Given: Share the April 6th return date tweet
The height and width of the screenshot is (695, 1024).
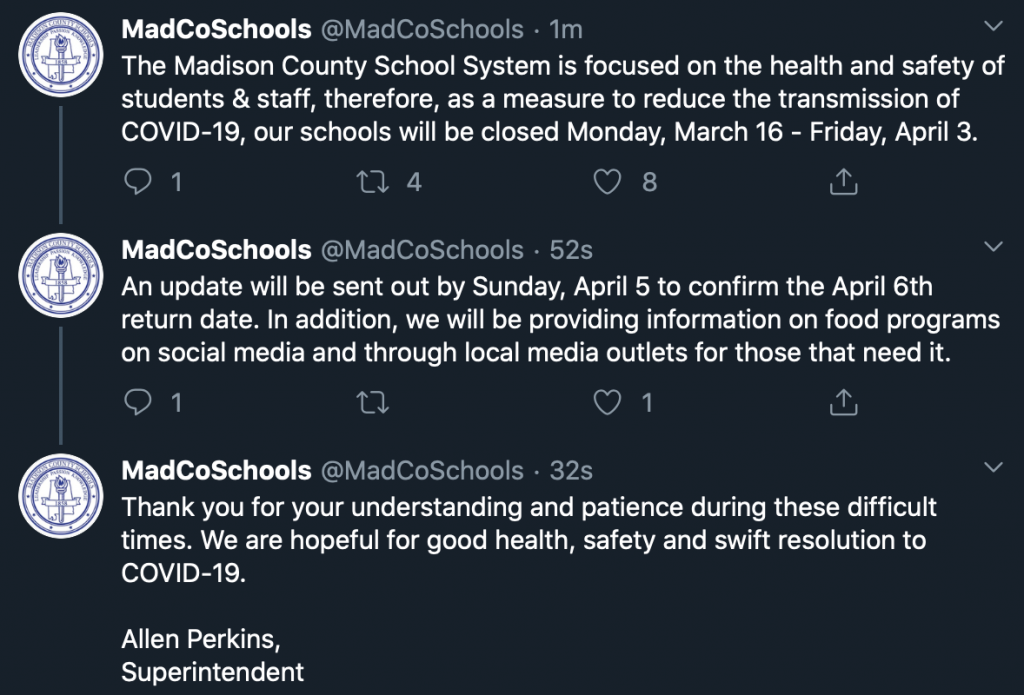Looking at the screenshot, I should point(843,402).
